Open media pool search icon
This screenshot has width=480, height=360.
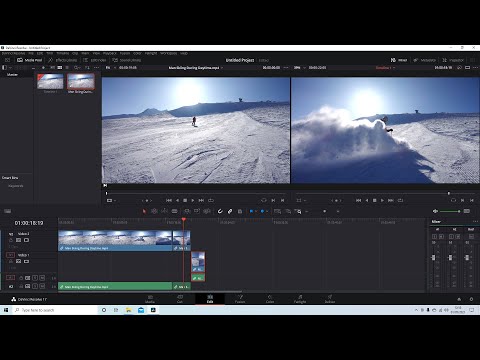[x=77, y=68]
